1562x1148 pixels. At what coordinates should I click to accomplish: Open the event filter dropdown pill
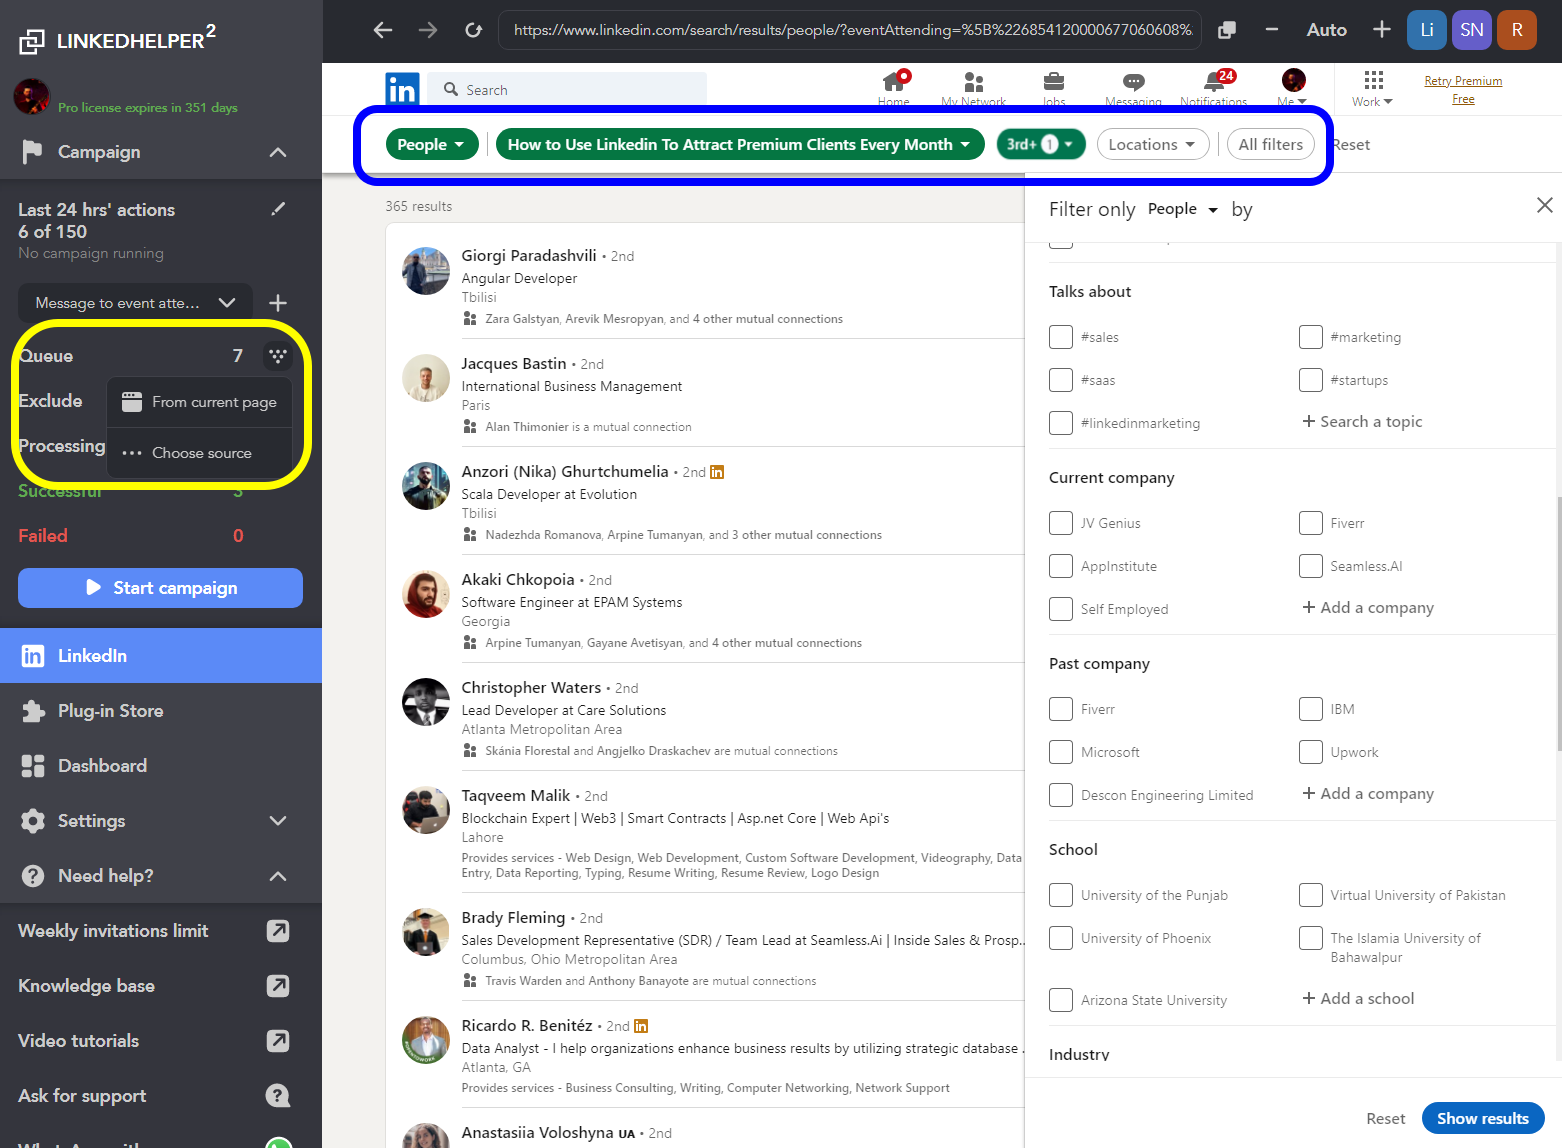[x=740, y=144]
